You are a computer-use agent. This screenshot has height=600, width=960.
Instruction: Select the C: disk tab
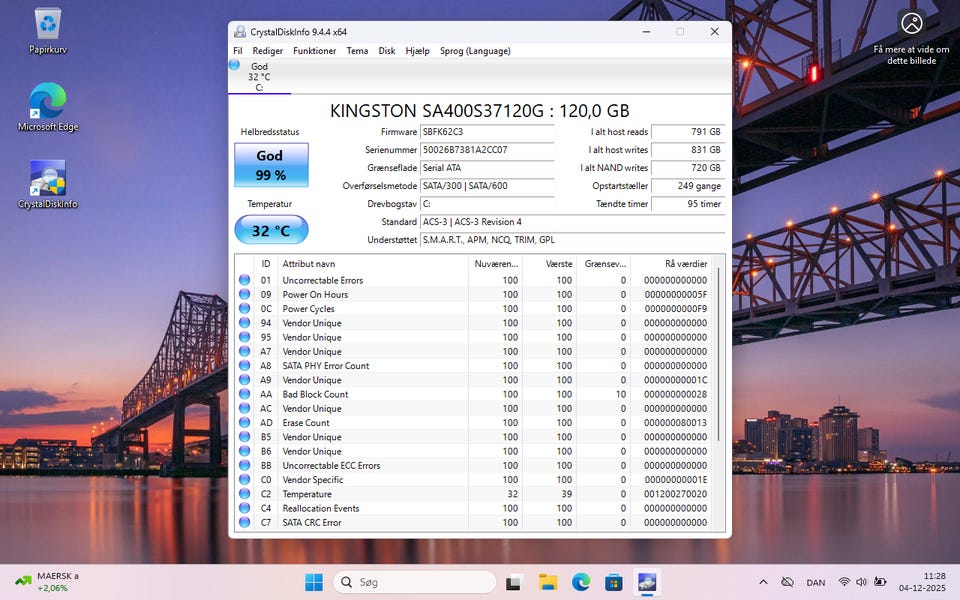pos(259,77)
